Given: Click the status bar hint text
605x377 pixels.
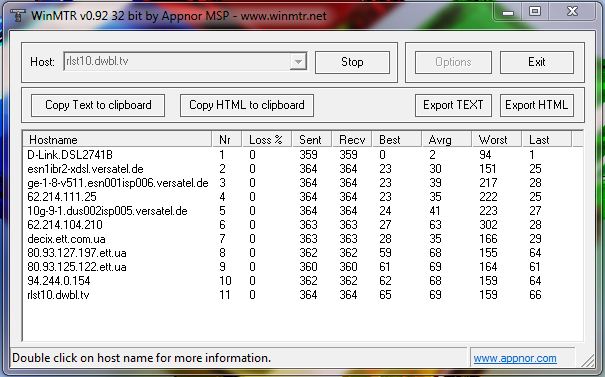Looking at the screenshot, I should coord(141,358).
